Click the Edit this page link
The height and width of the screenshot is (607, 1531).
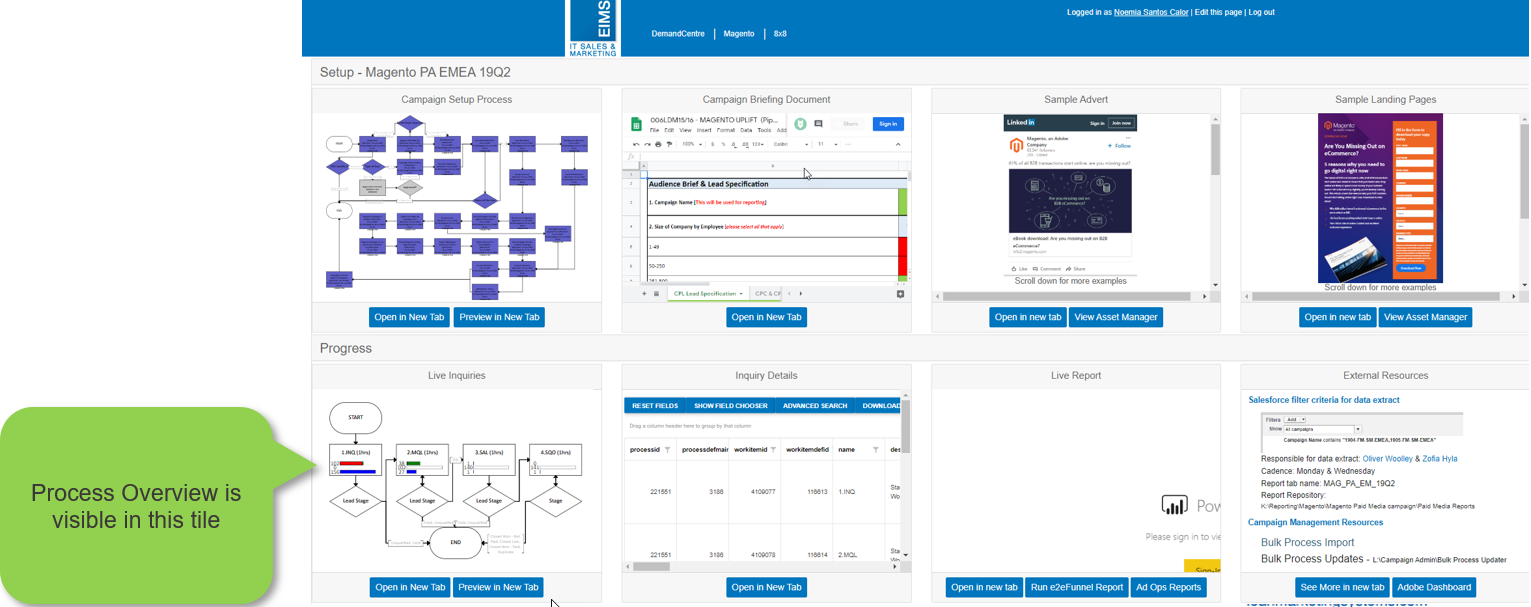click(x=1218, y=12)
